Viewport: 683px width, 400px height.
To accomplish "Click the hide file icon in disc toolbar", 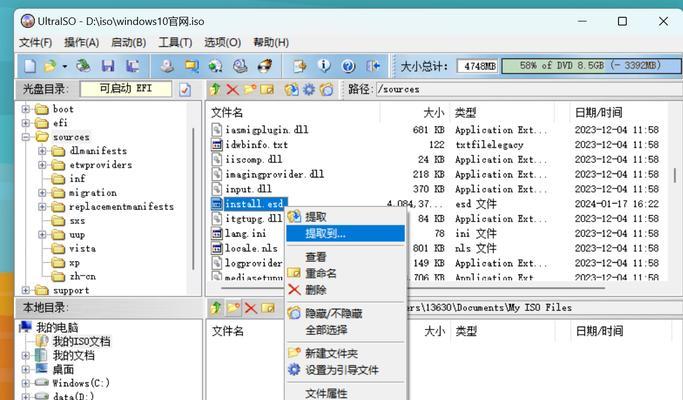I will pos(327,89).
